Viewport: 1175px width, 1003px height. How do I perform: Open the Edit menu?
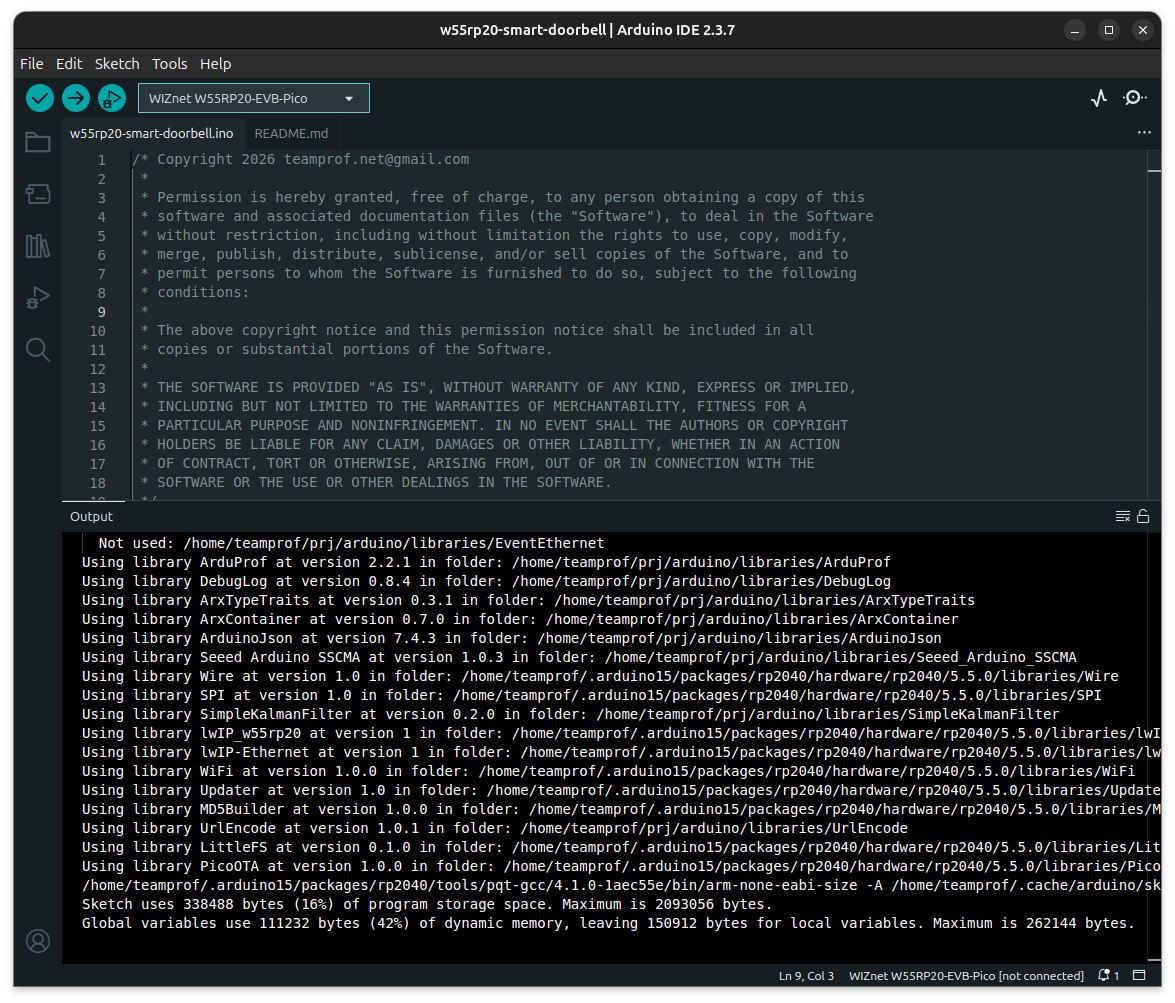coord(69,64)
